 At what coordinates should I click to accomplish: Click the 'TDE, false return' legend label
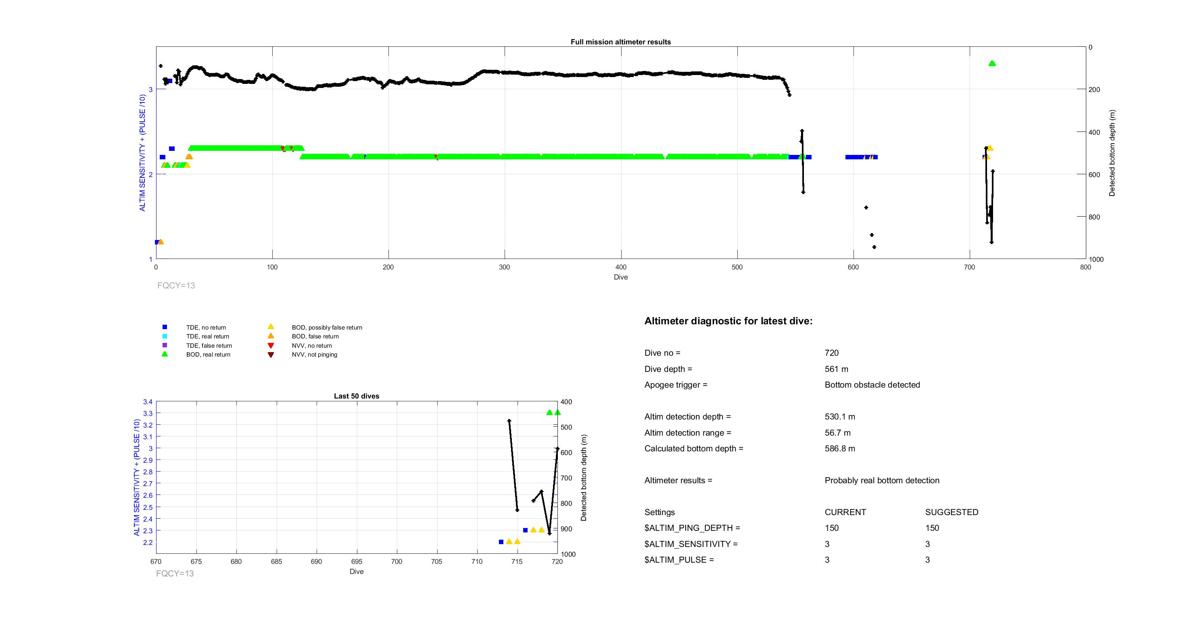point(208,345)
